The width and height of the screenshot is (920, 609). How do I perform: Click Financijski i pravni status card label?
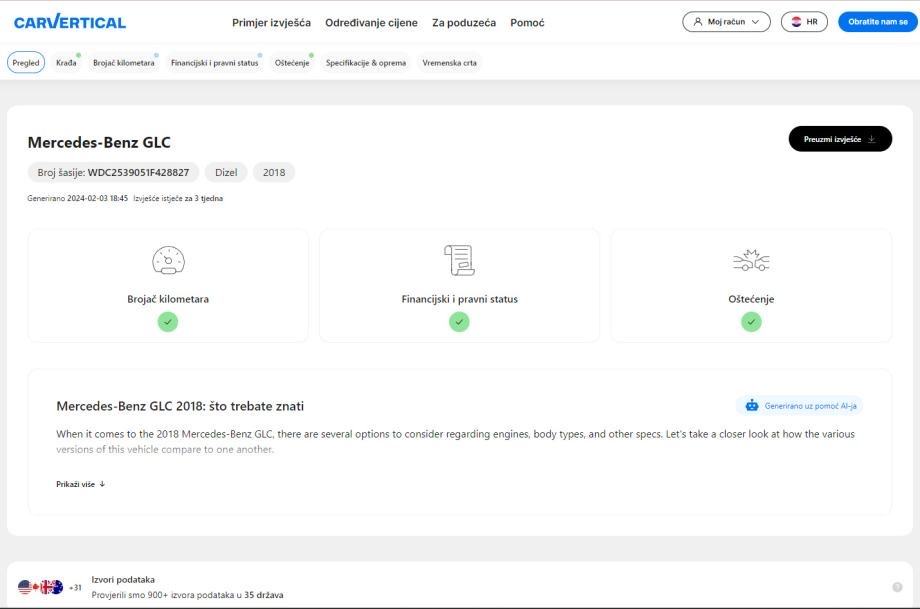(459, 299)
